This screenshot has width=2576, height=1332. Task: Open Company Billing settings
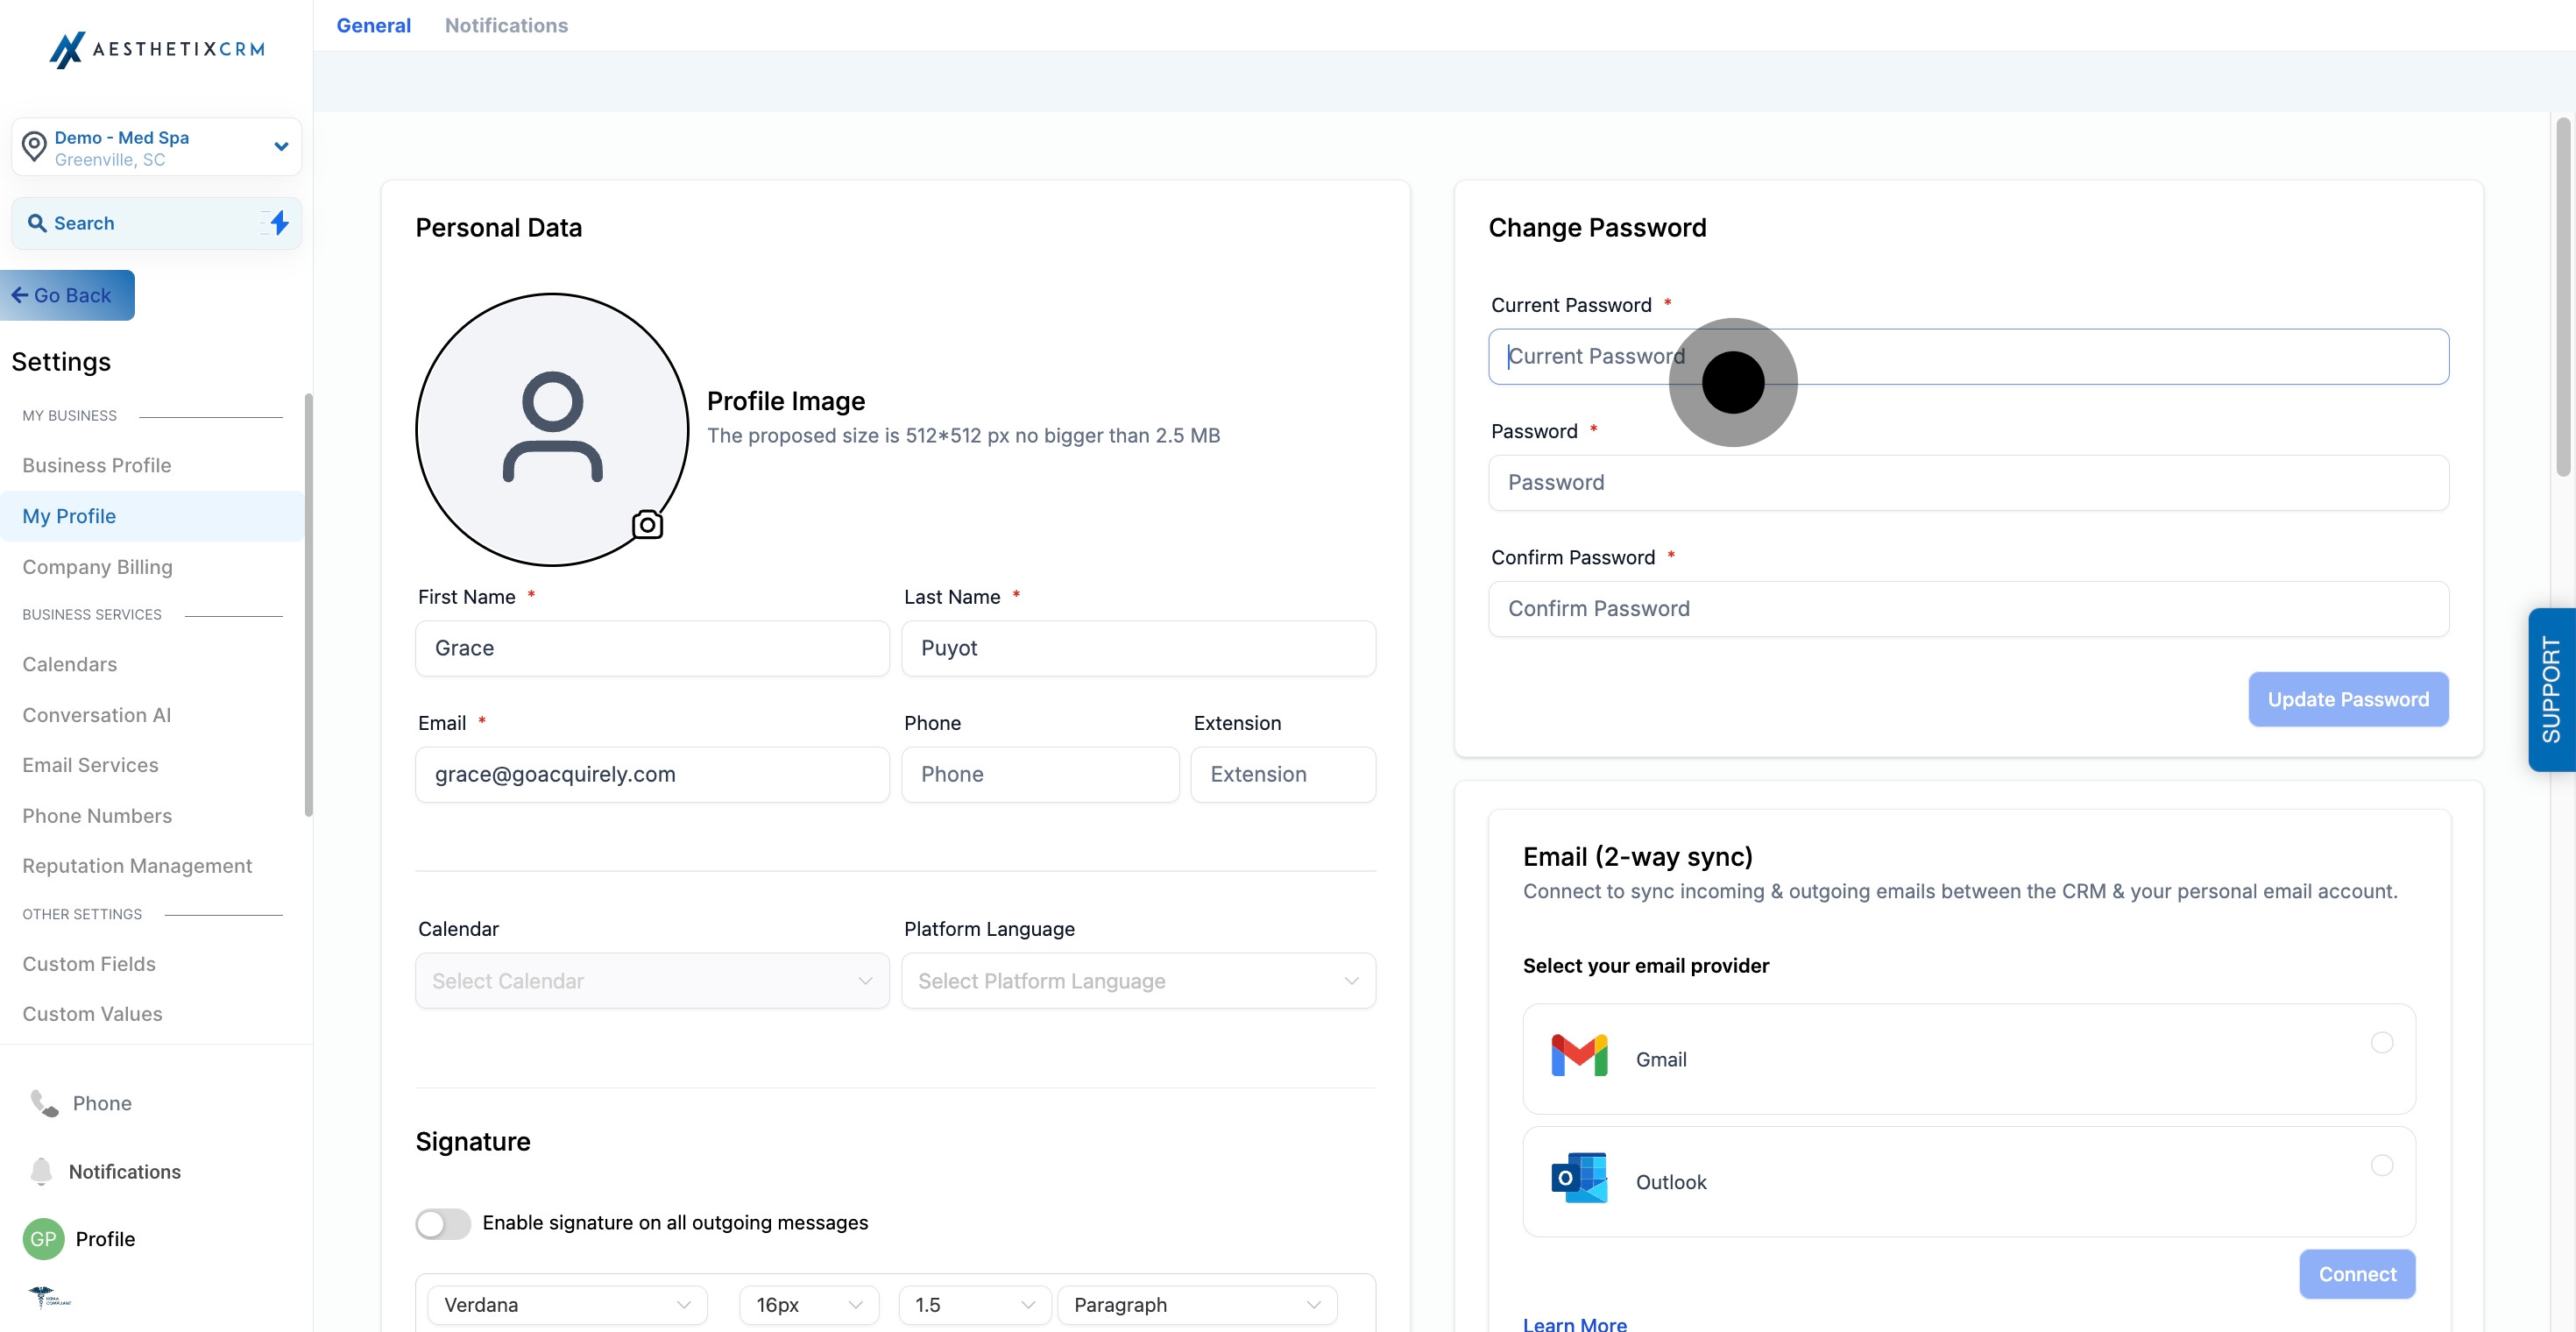[x=97, y=567]
